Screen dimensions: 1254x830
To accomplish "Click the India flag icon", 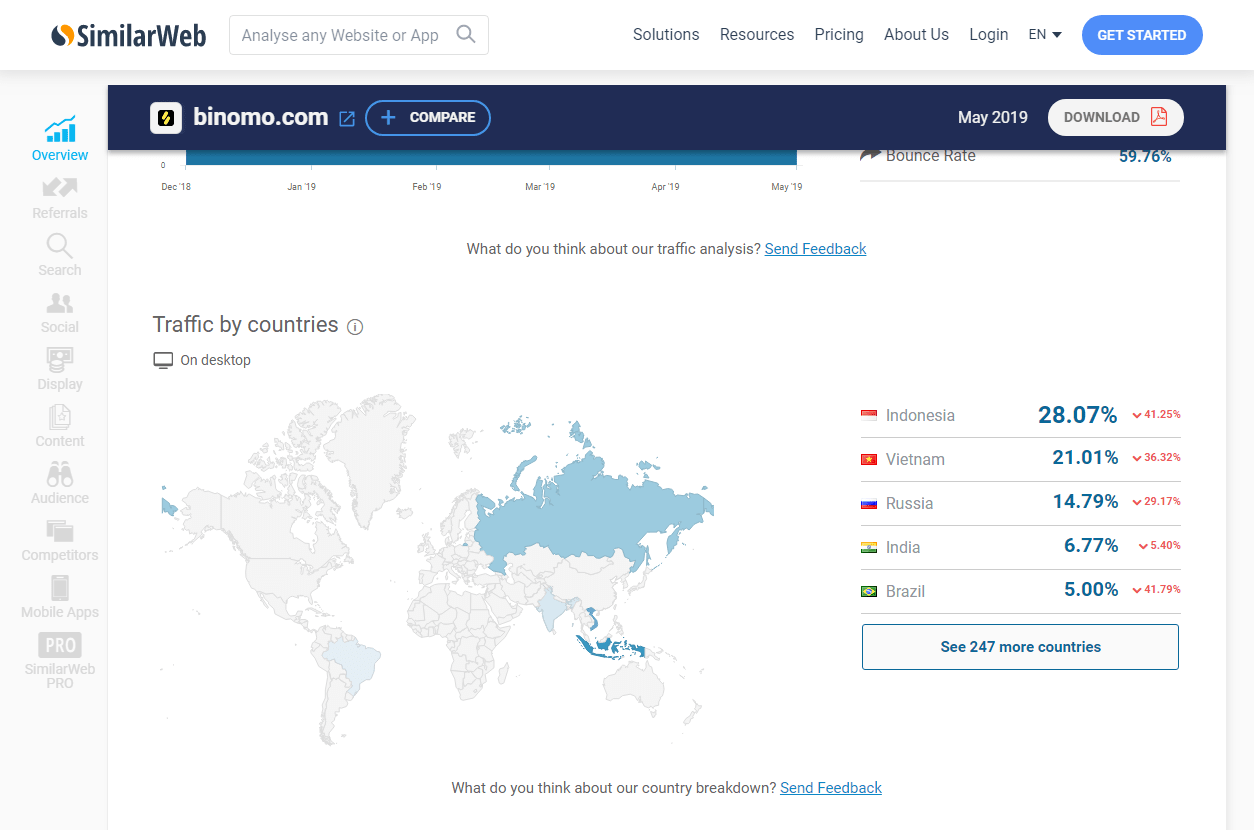I will tap(869, 547).
